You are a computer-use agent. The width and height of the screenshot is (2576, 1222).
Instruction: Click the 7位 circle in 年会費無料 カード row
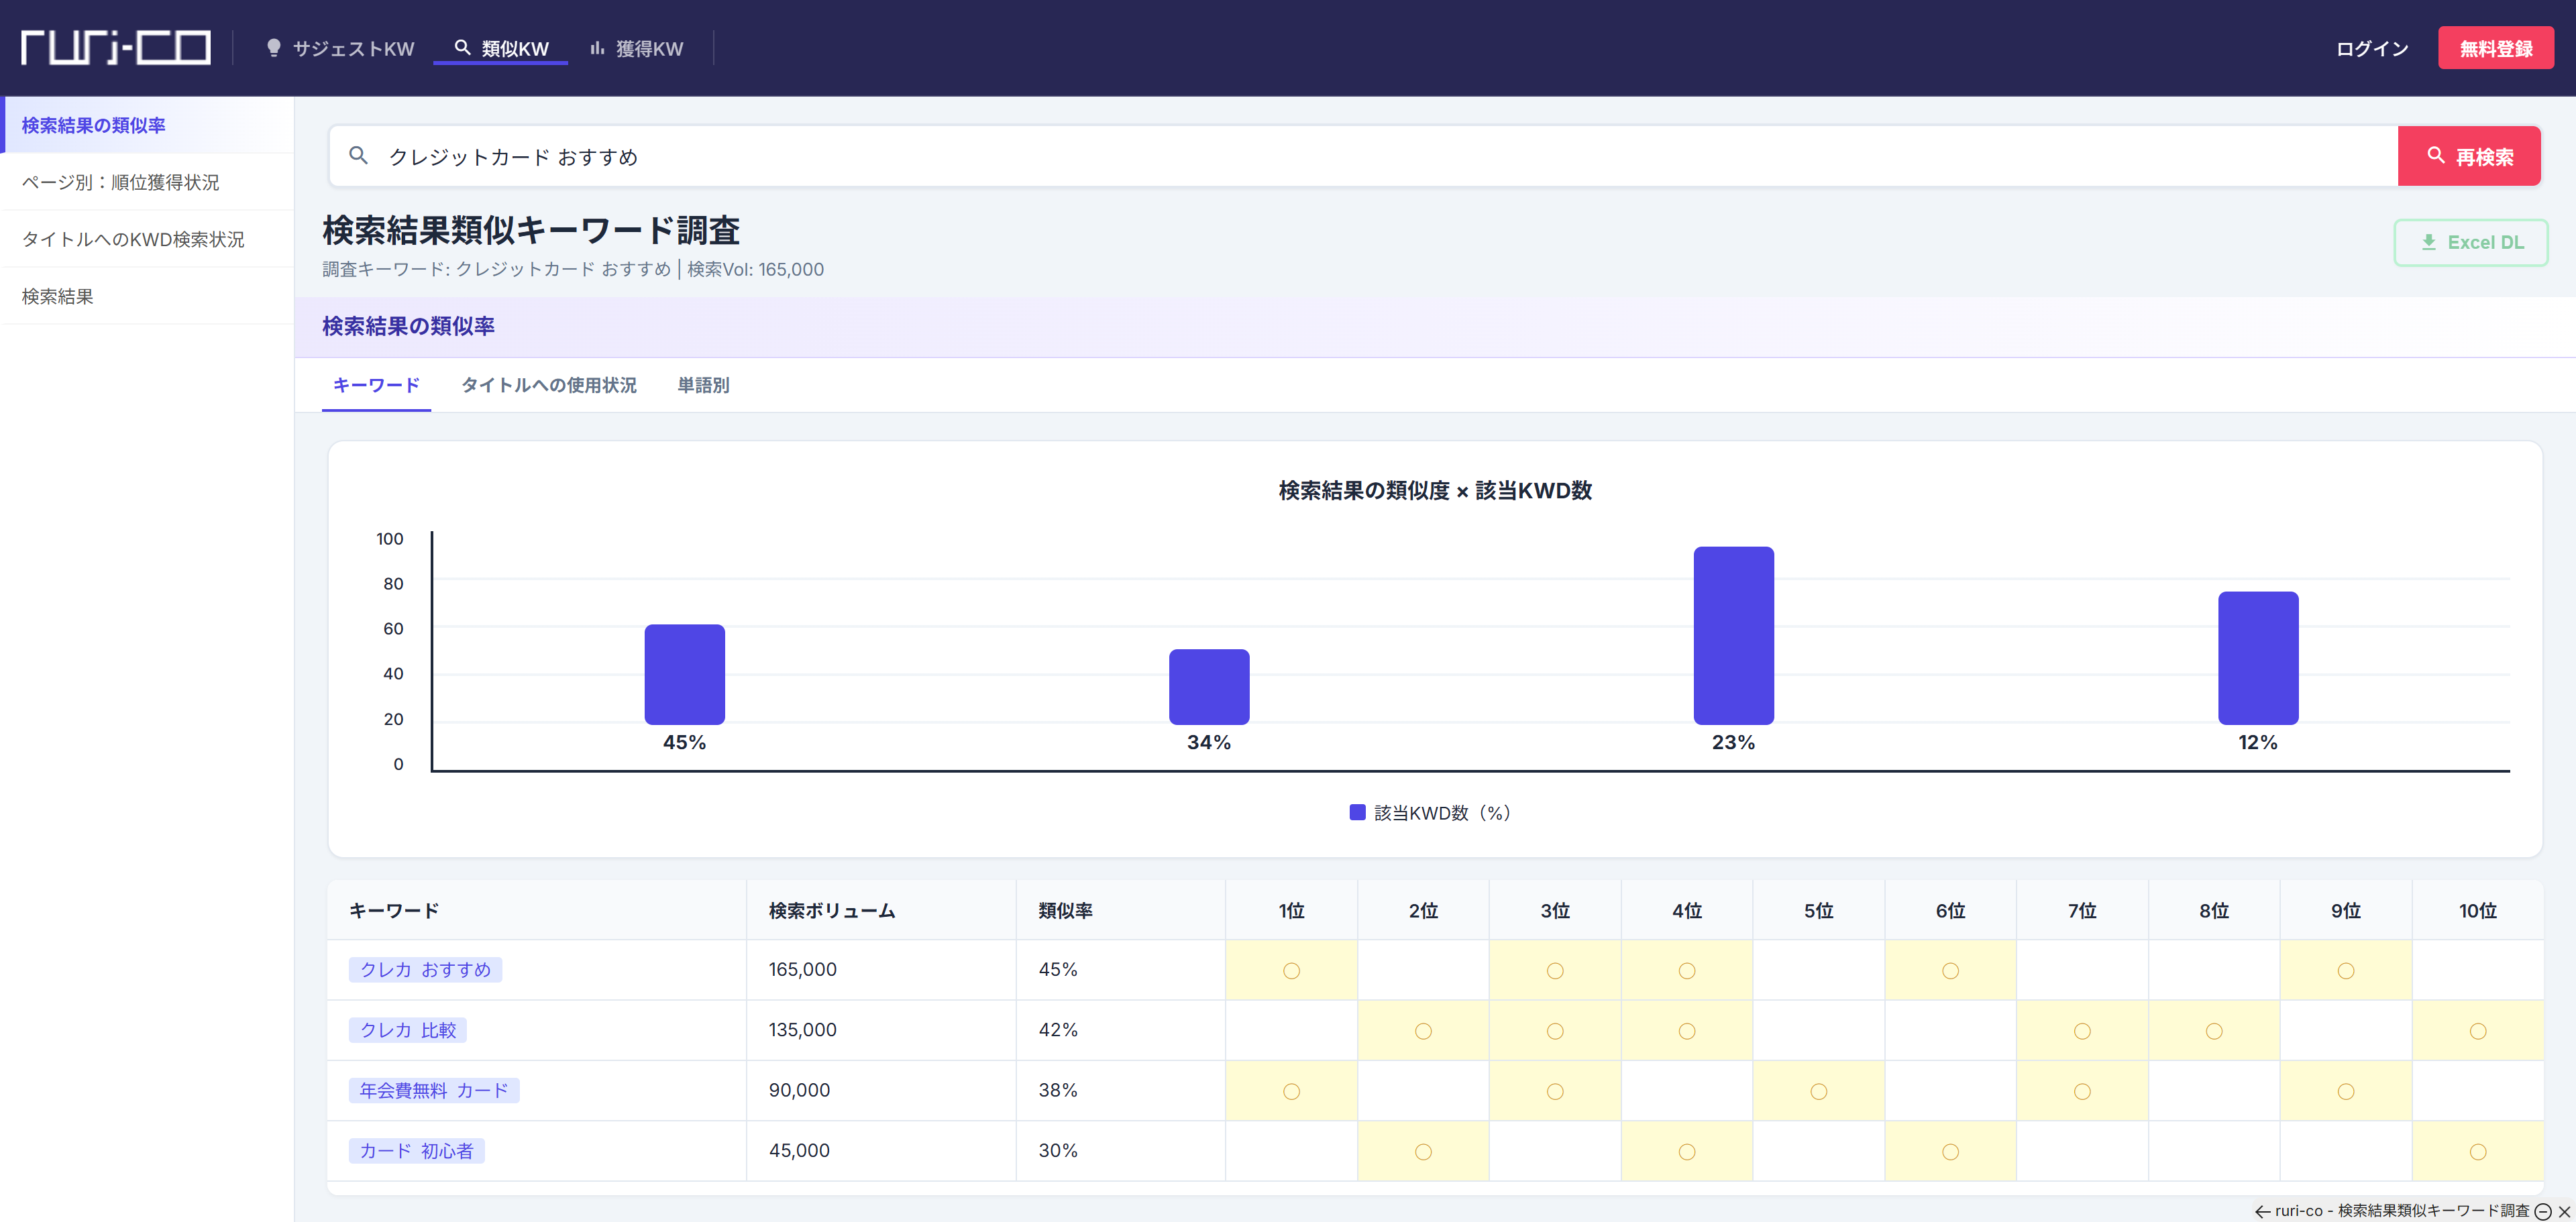pyautogui.click(x=2082, y=1091)
